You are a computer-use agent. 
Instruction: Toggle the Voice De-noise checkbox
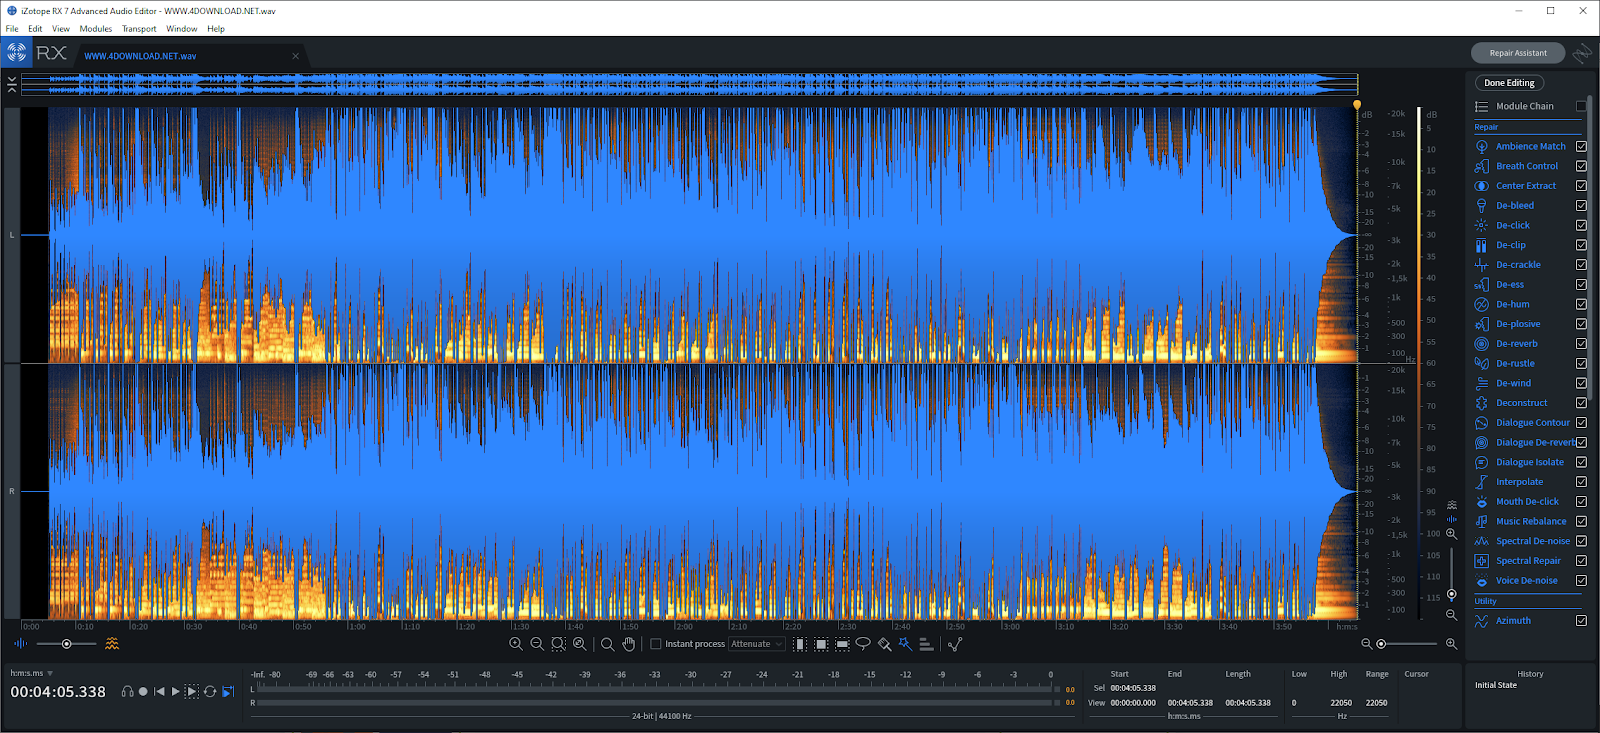pyautogui.click(x=1581, y=581)
